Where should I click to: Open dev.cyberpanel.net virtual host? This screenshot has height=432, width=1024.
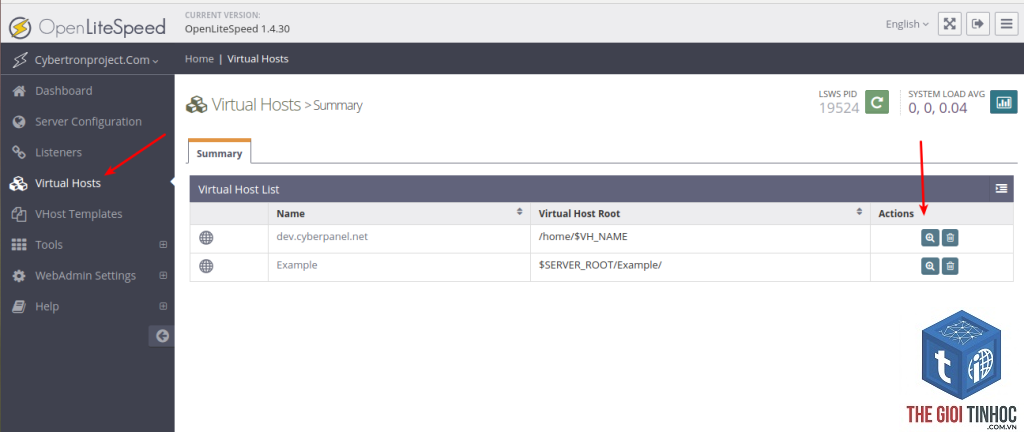point(322,236)
